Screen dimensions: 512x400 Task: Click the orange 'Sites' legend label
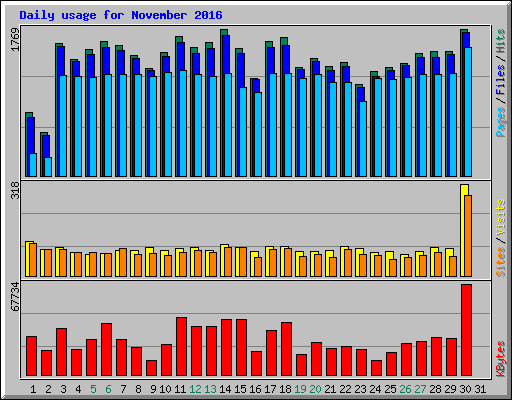pyautogui.click(x=500, y=262)
